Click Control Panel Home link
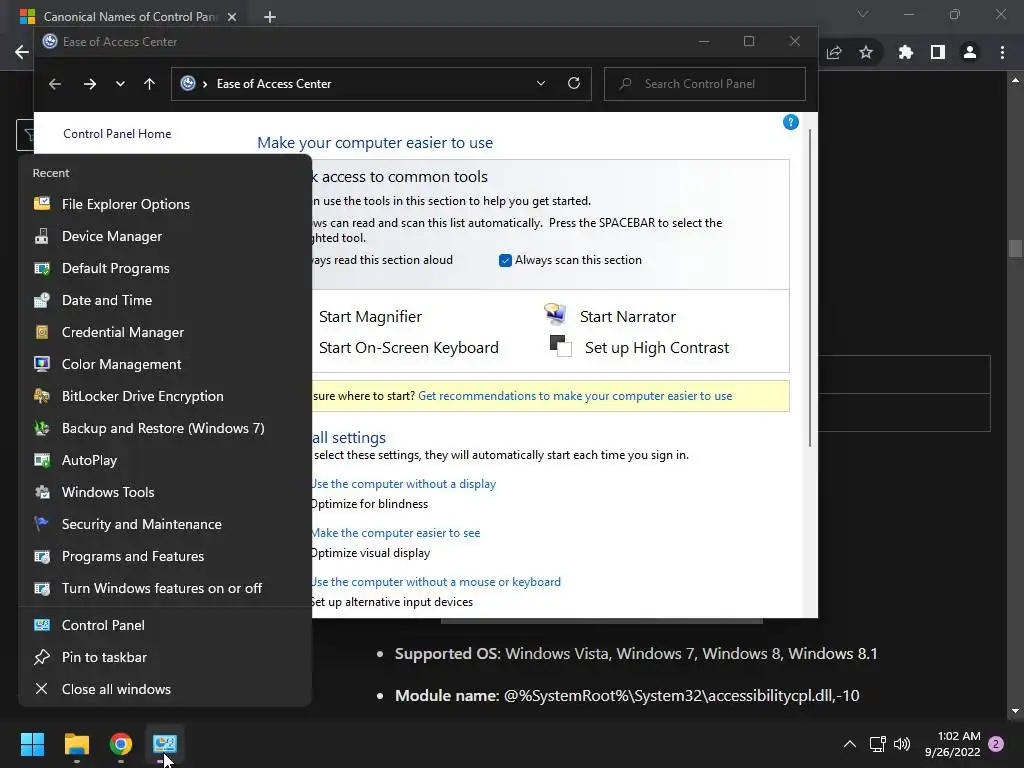 pyautogui.click(x=117, y=134)
